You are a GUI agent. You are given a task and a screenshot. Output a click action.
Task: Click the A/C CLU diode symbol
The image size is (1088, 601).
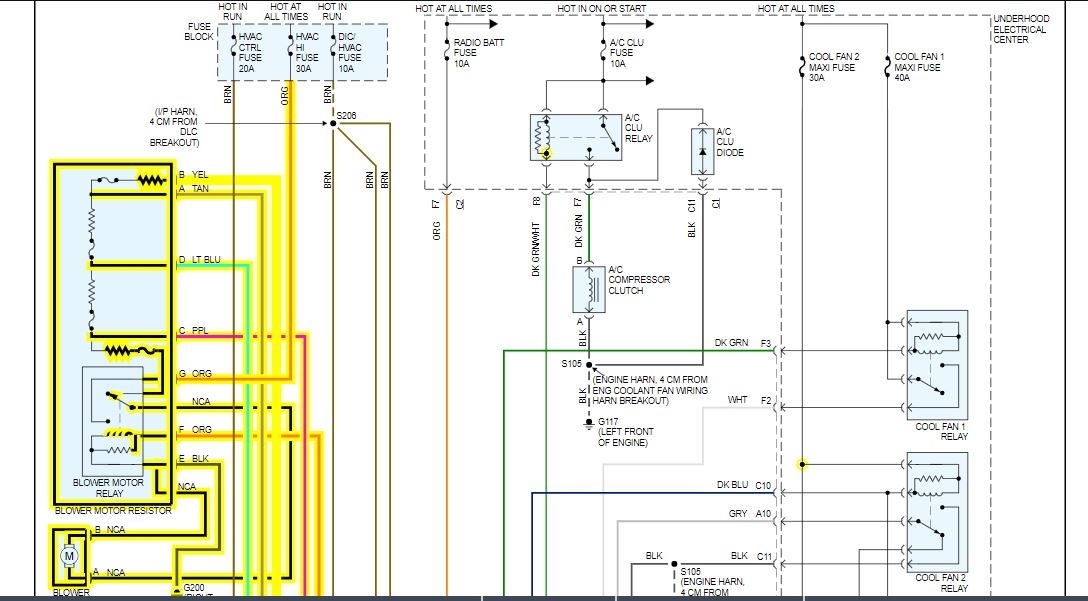(x=702, y=151)
